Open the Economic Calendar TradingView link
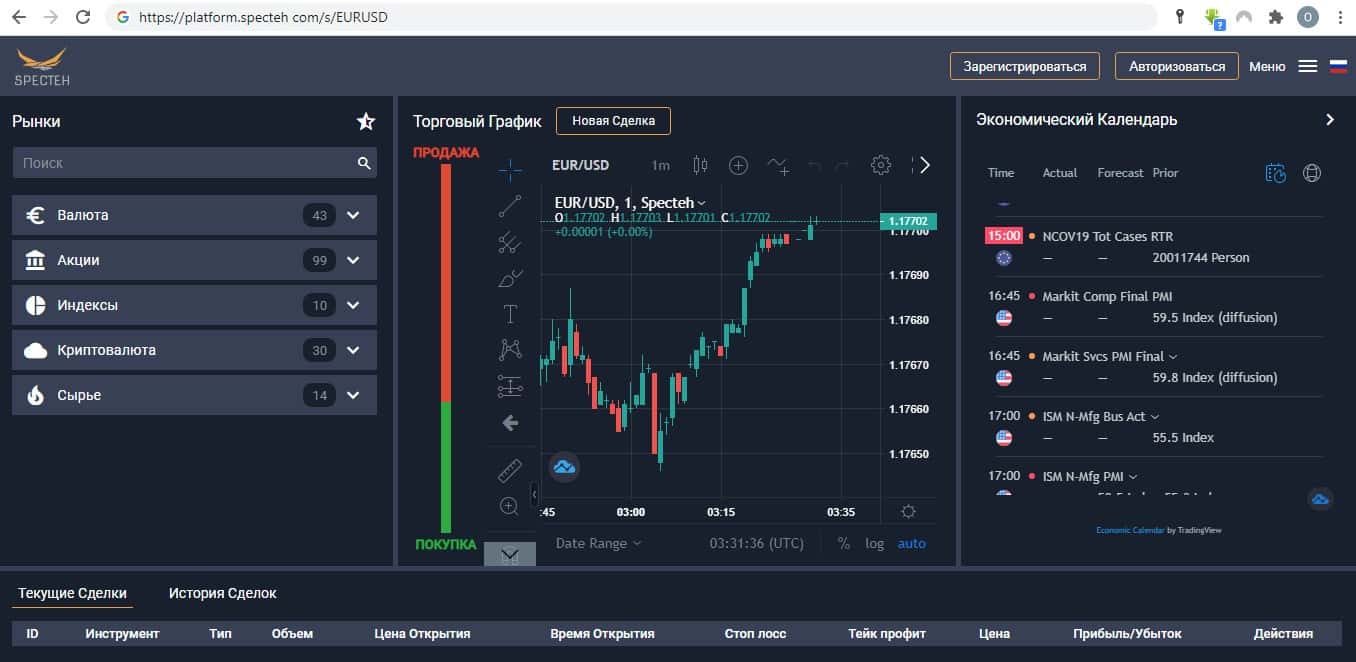Image resolution: width=1356 pixels, height=662 pixels. (x=1130, y=530)
